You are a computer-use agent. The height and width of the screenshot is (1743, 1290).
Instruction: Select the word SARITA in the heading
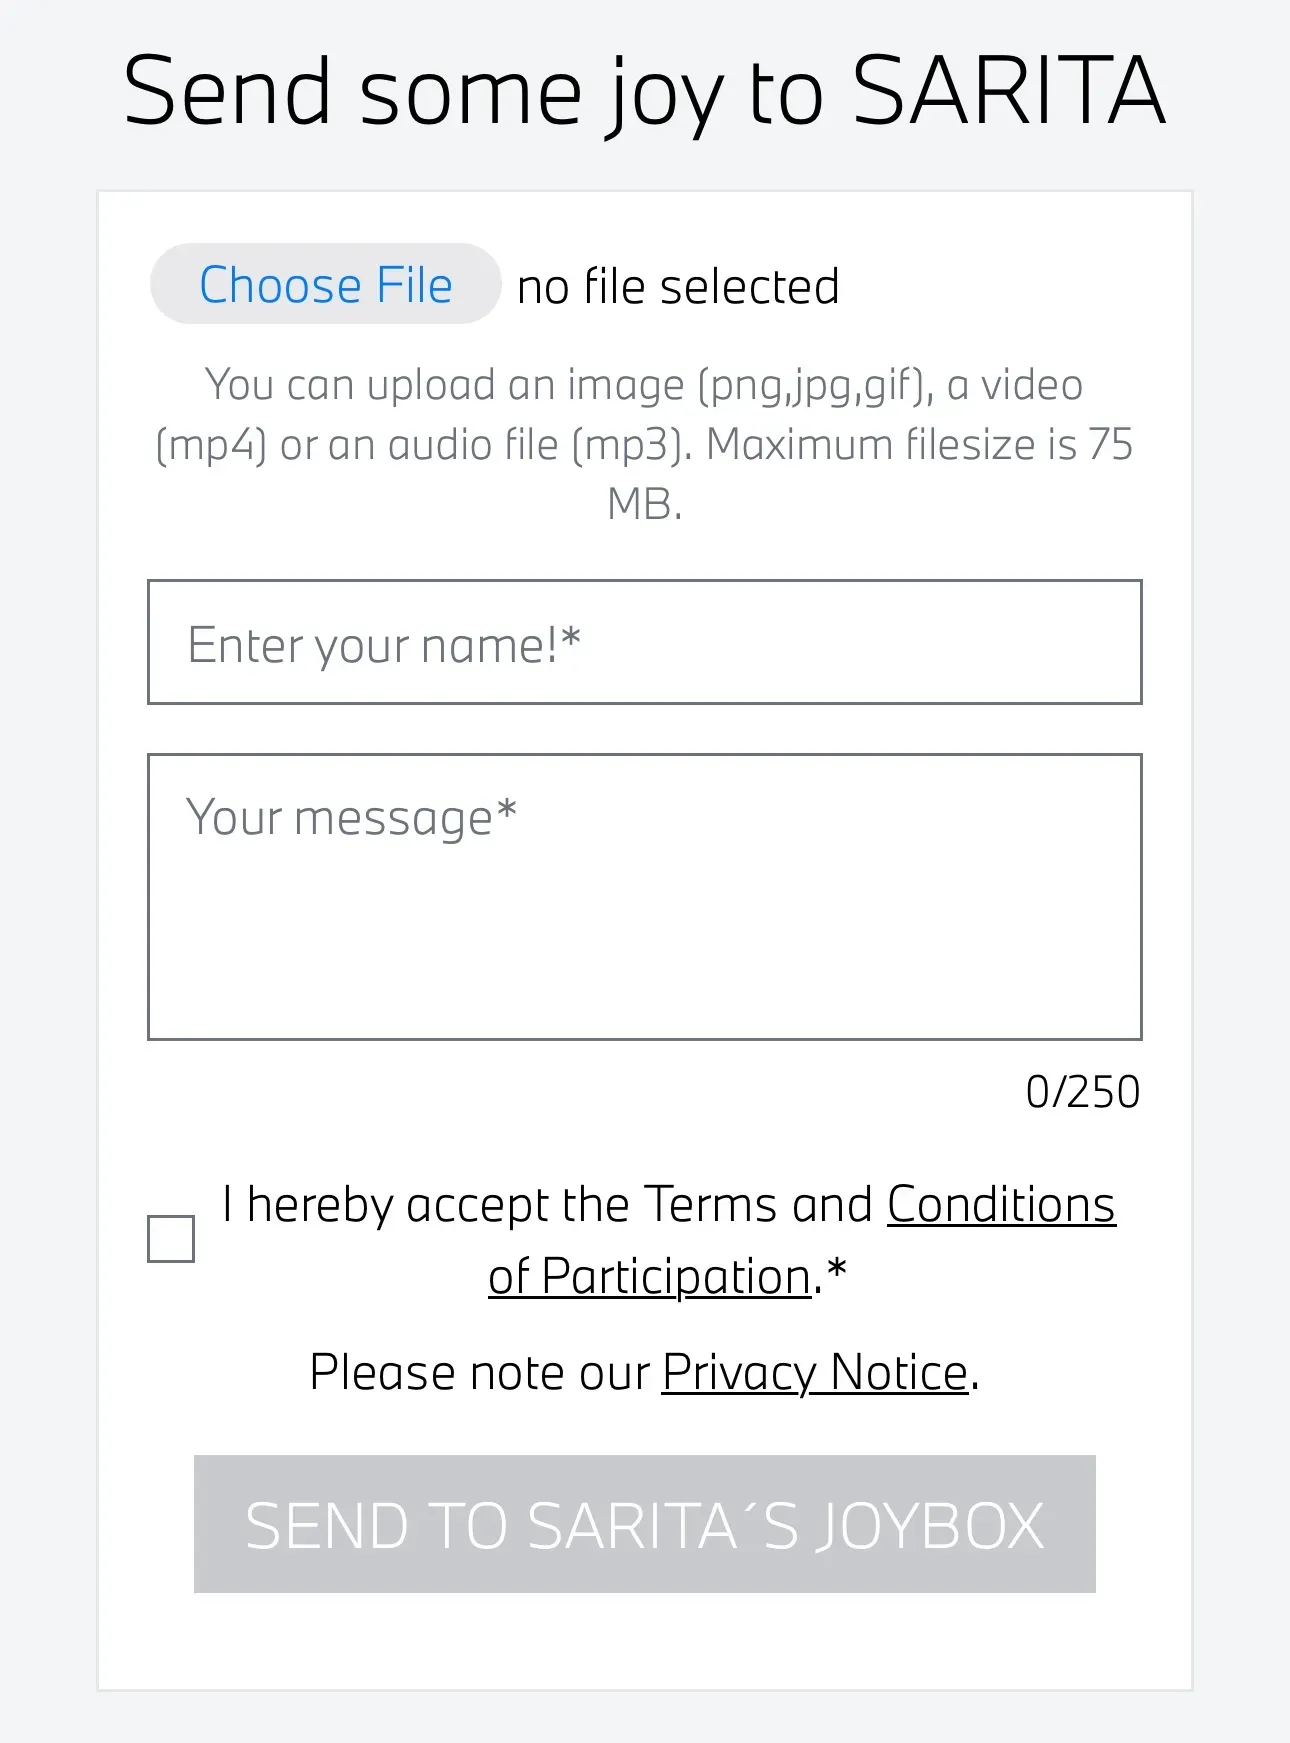(1010, 90)
